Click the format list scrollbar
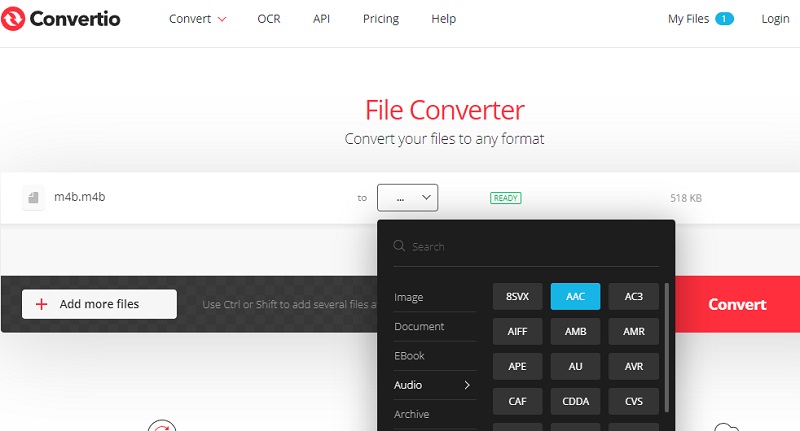 point(666,348)
